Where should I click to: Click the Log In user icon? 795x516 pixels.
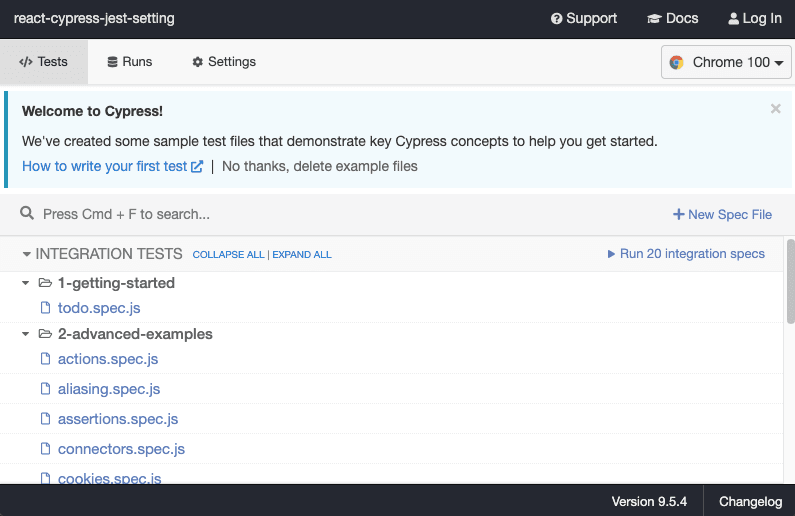pos(733,19)
